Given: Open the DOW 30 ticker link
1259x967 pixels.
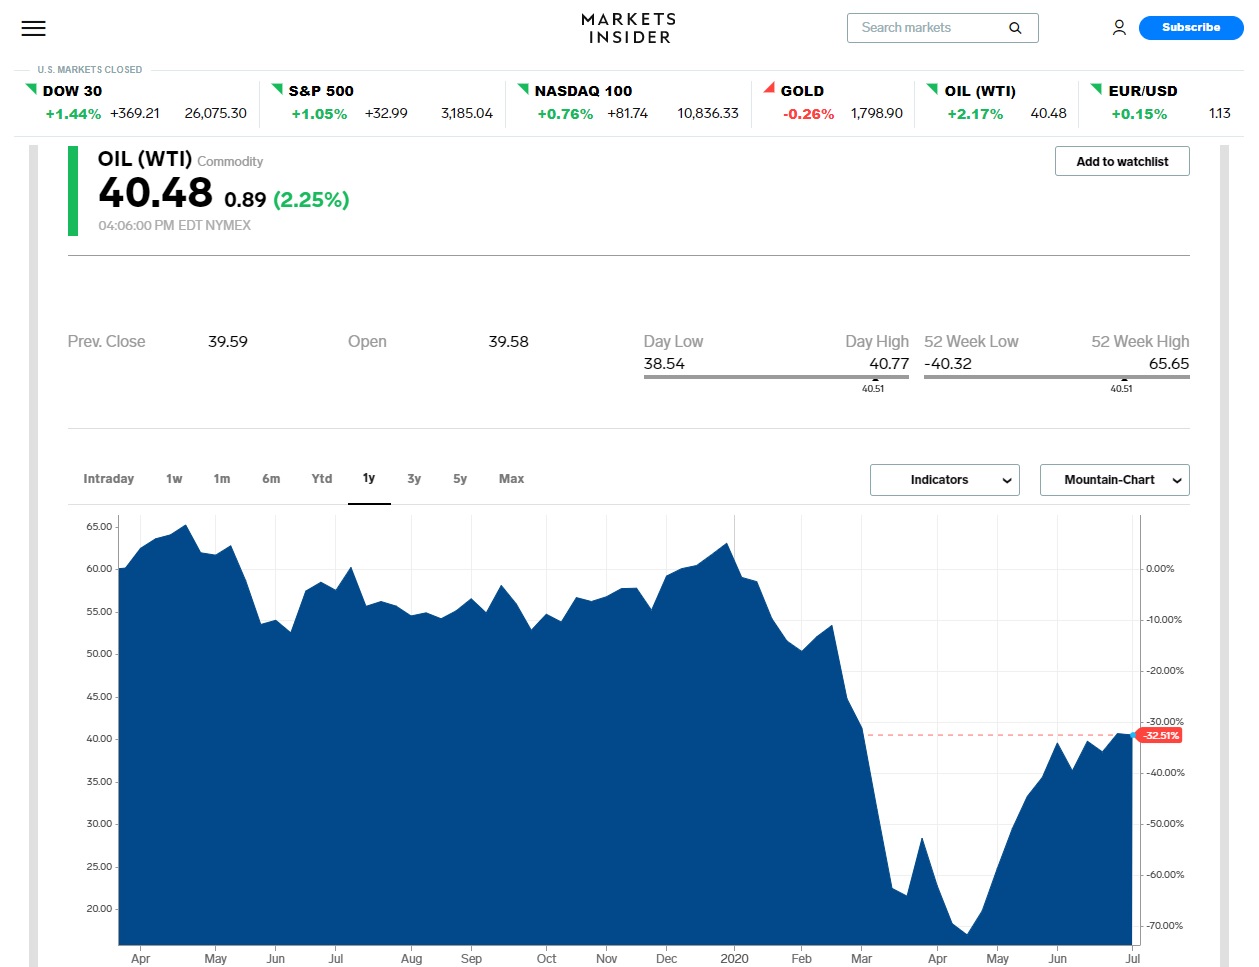Looking at the screenshot, I should coord(72,91).
